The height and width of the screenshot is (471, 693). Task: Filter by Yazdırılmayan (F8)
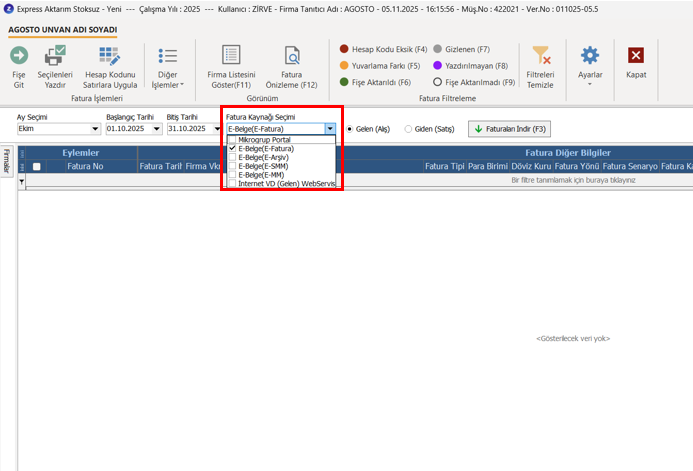pyautogui.click(x=471, y=66)
